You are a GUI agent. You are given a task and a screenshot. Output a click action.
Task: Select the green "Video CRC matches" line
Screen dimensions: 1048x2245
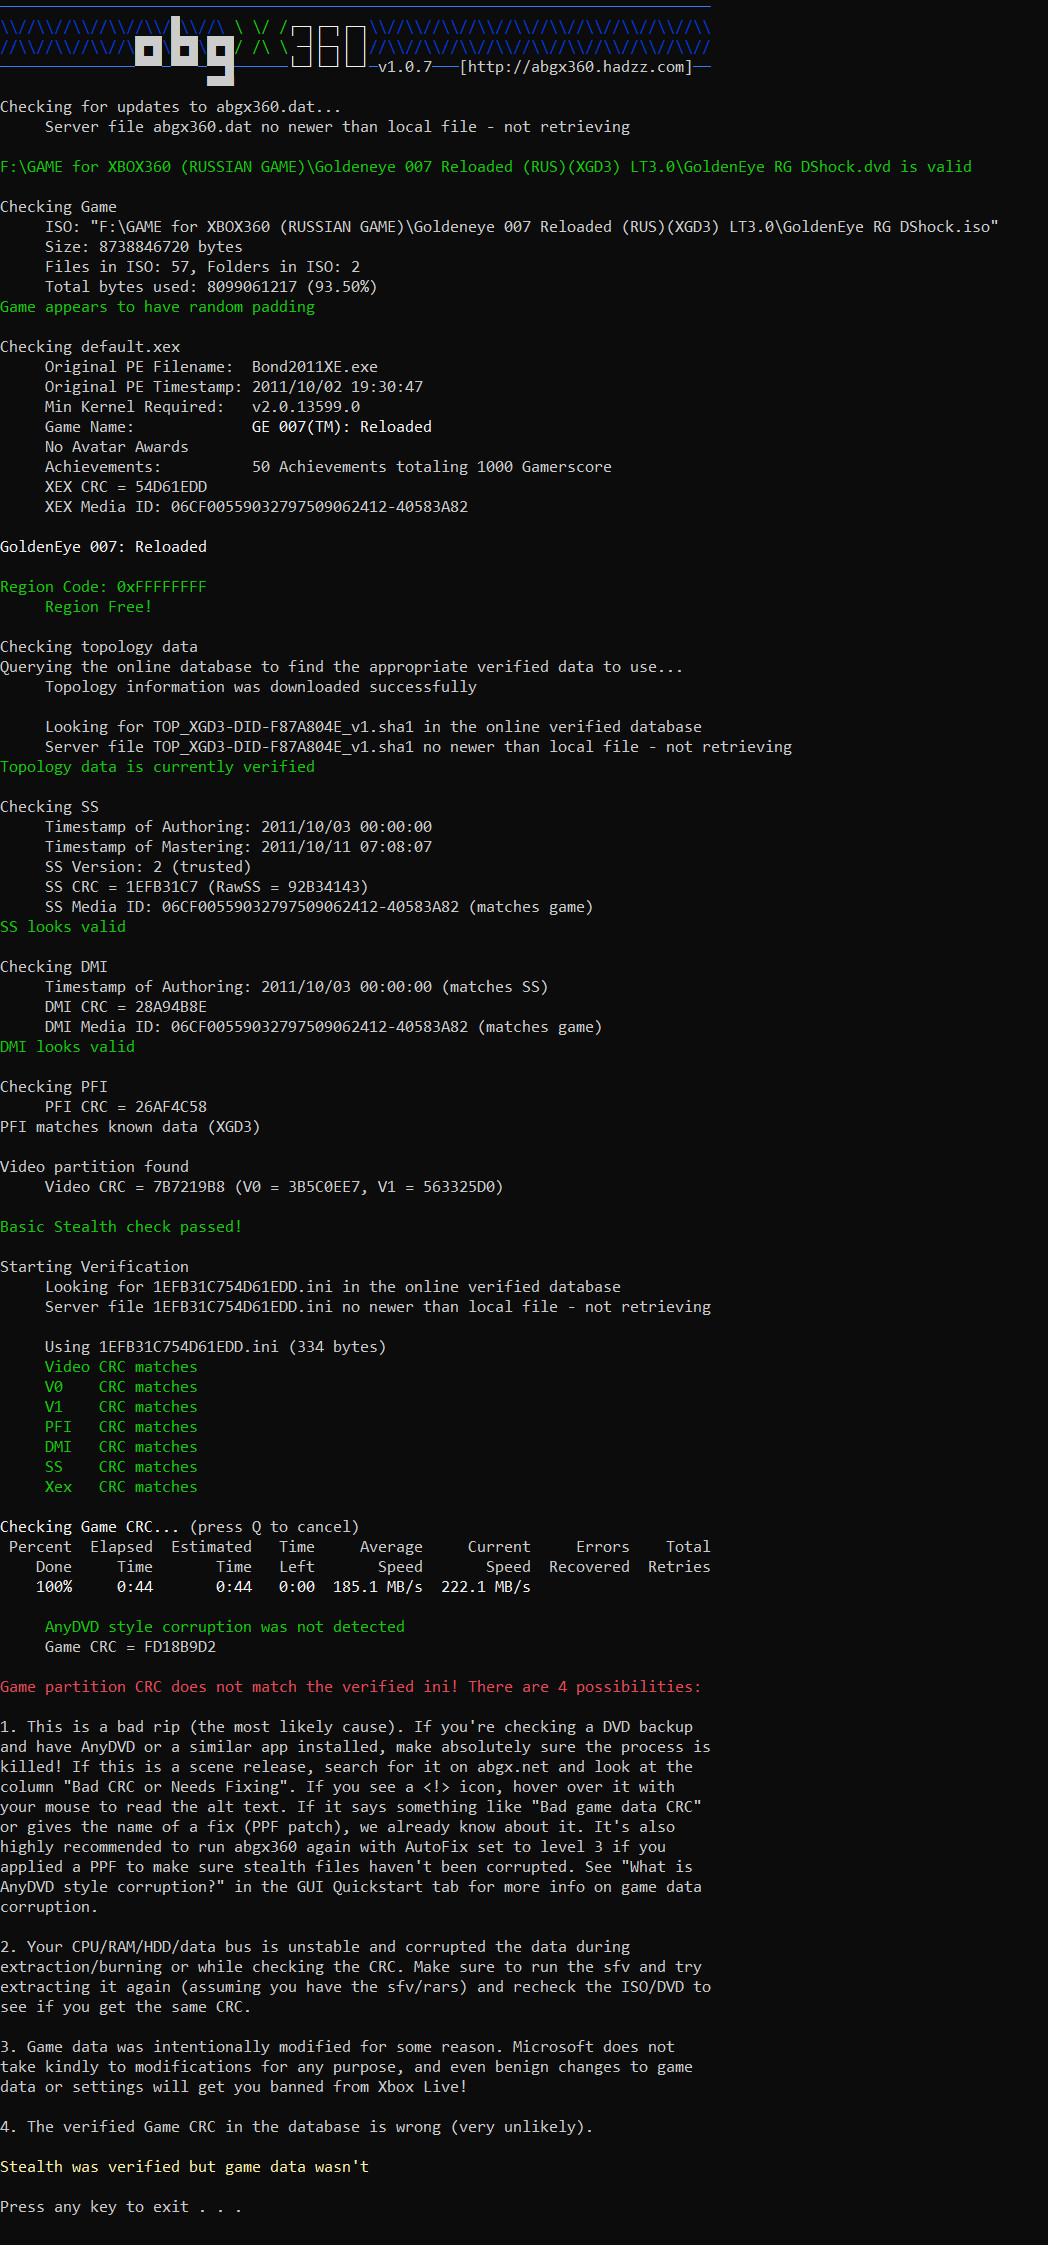click(121, 1367)
